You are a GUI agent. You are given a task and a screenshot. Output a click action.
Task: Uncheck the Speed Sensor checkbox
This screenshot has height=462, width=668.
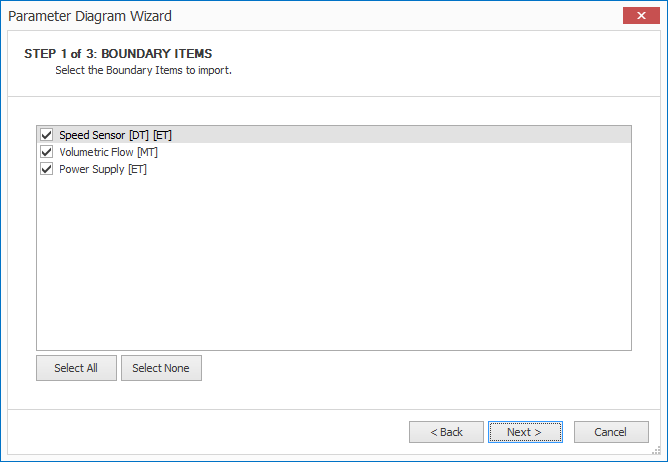[46, 135]
